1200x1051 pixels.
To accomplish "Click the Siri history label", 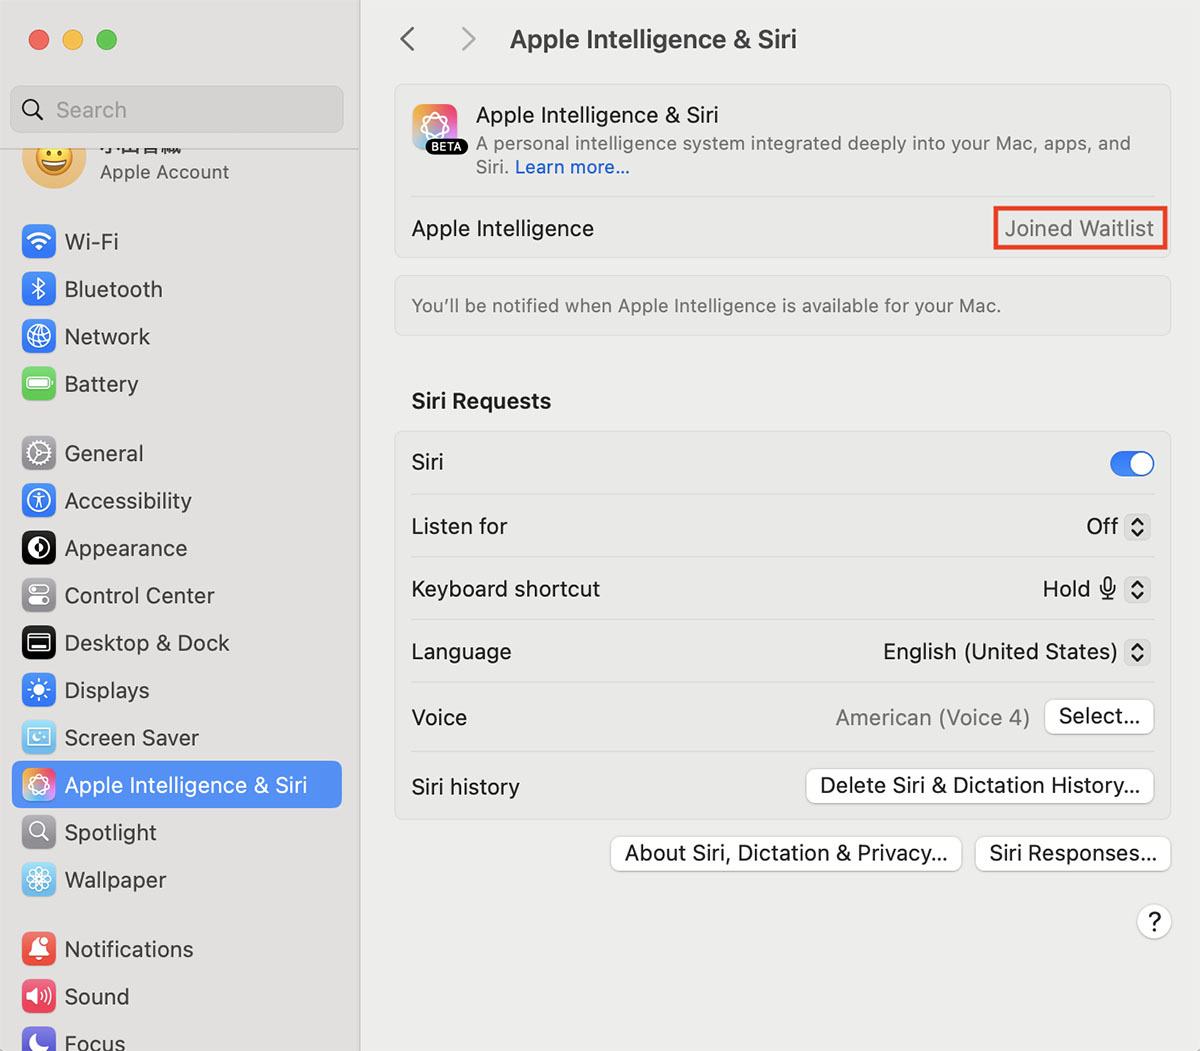I will tap(465, 787).
